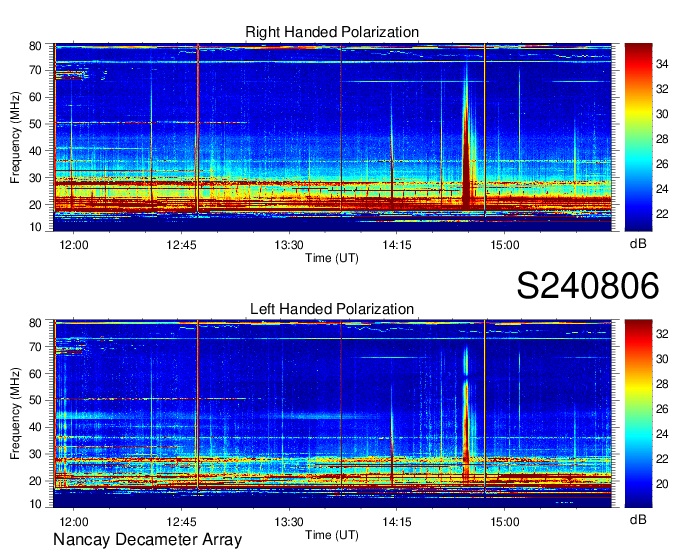Viewport: 680px width, 552px height.
Task: Click the 30 MHz tick on Right Handed plot
Action: 35,178
